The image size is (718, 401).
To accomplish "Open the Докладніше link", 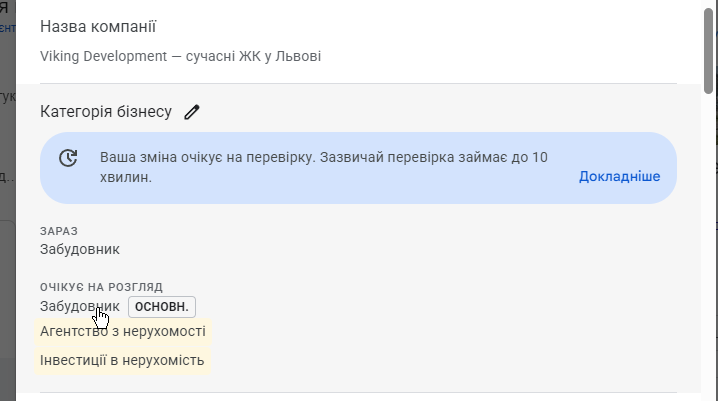I will [x=619, y=177].
